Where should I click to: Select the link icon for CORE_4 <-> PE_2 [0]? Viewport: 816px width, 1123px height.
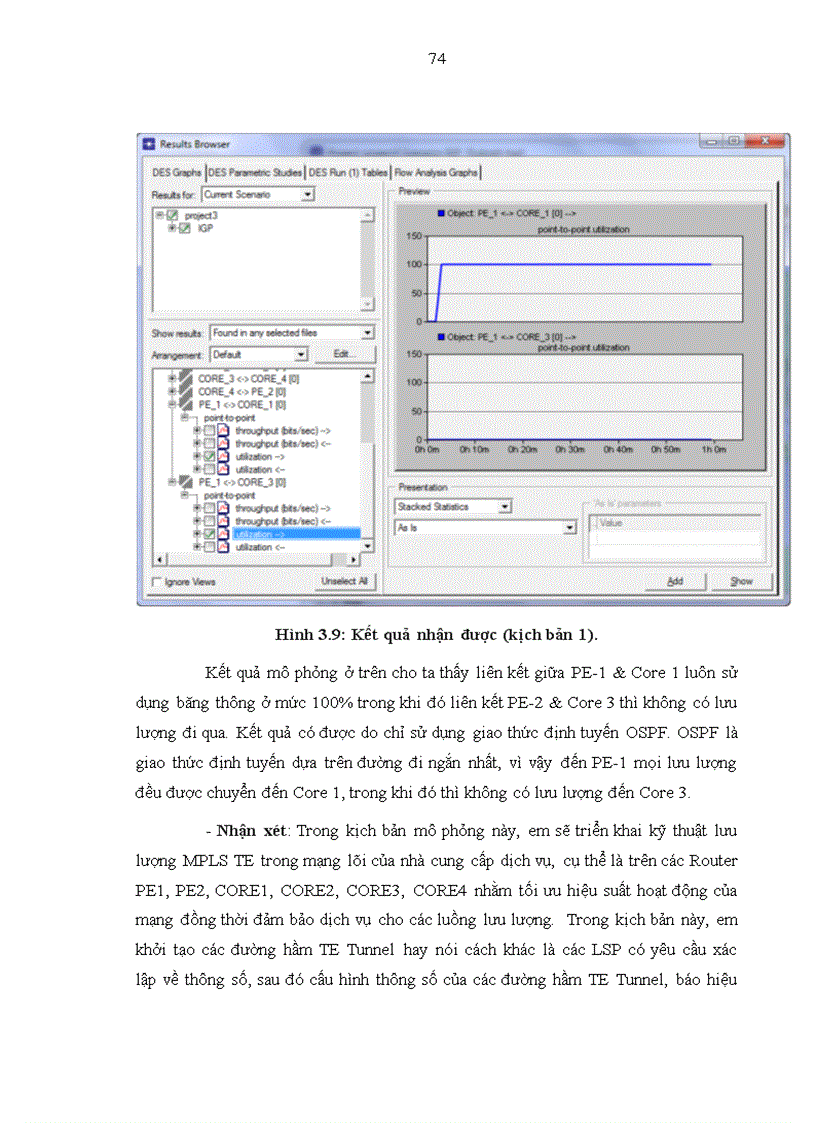(x=185, y=391)
